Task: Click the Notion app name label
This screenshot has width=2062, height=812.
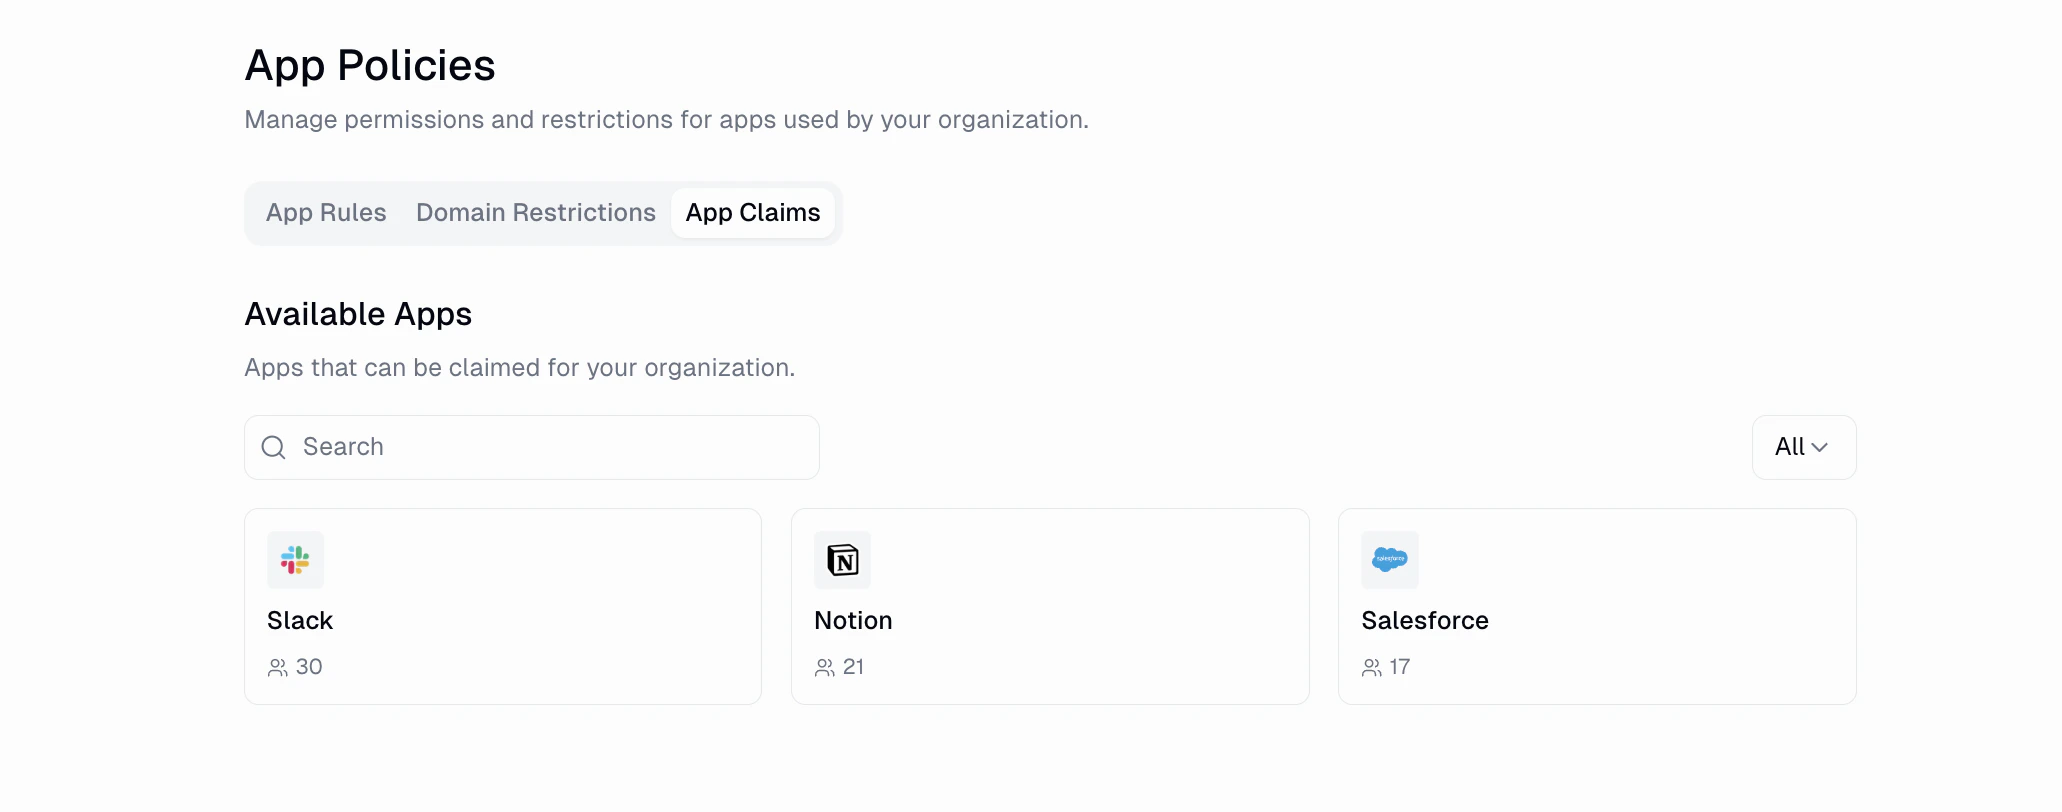Action: click(853, 620)
